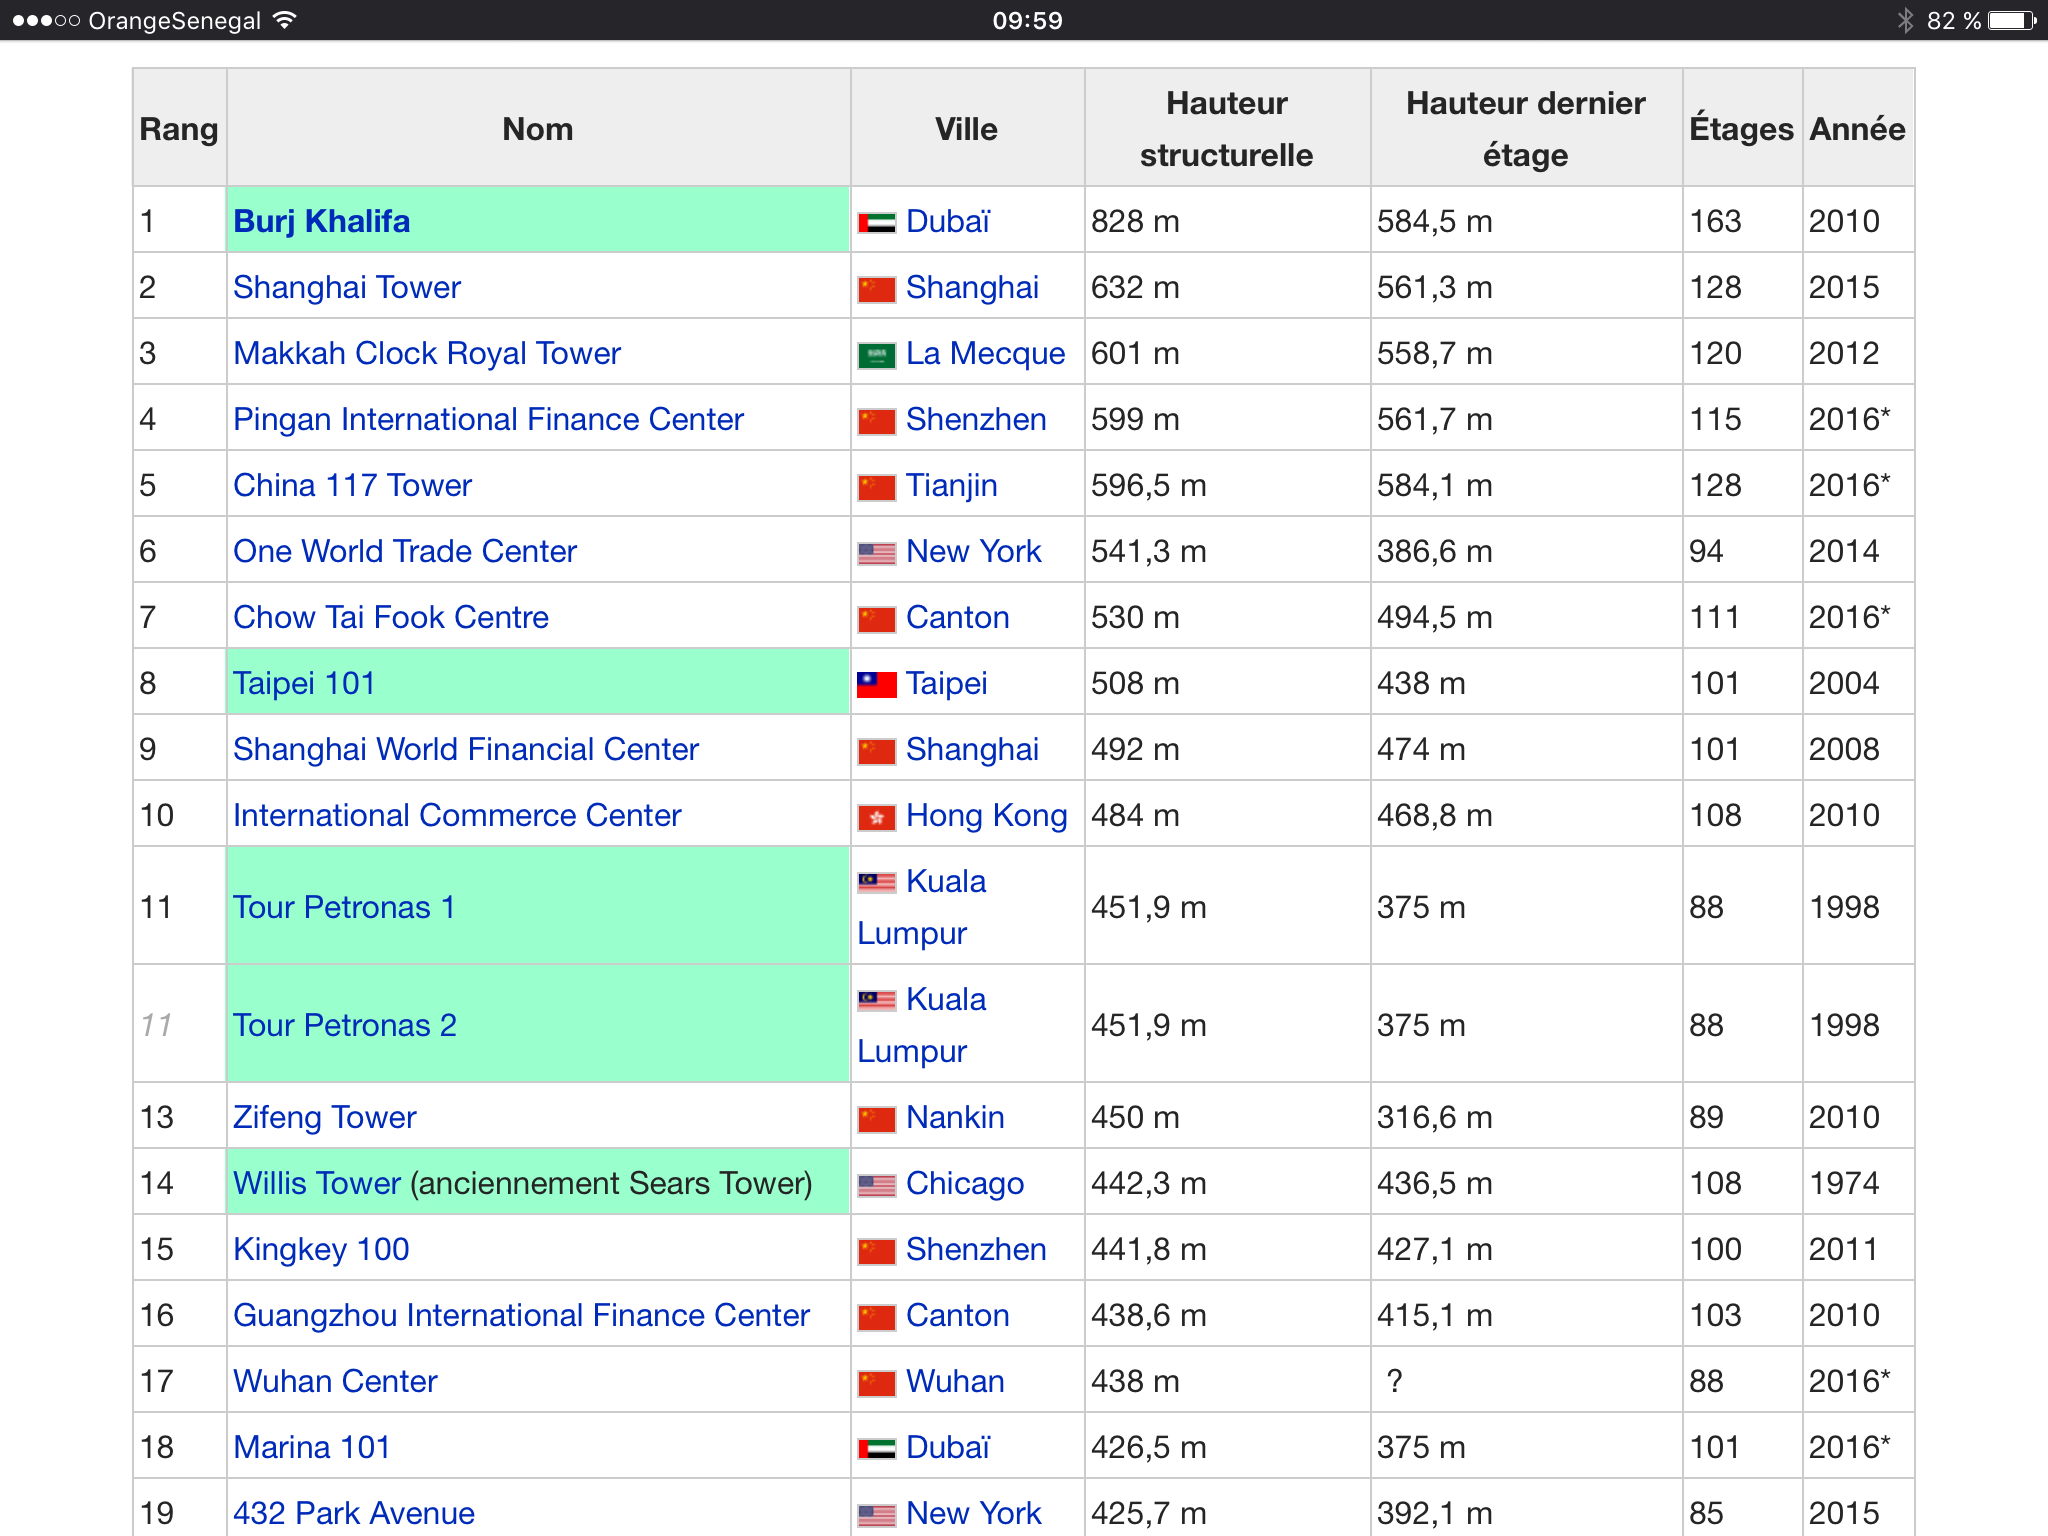
Task: Open the Taipei 101 link
Action: click(x=303, y=683)
